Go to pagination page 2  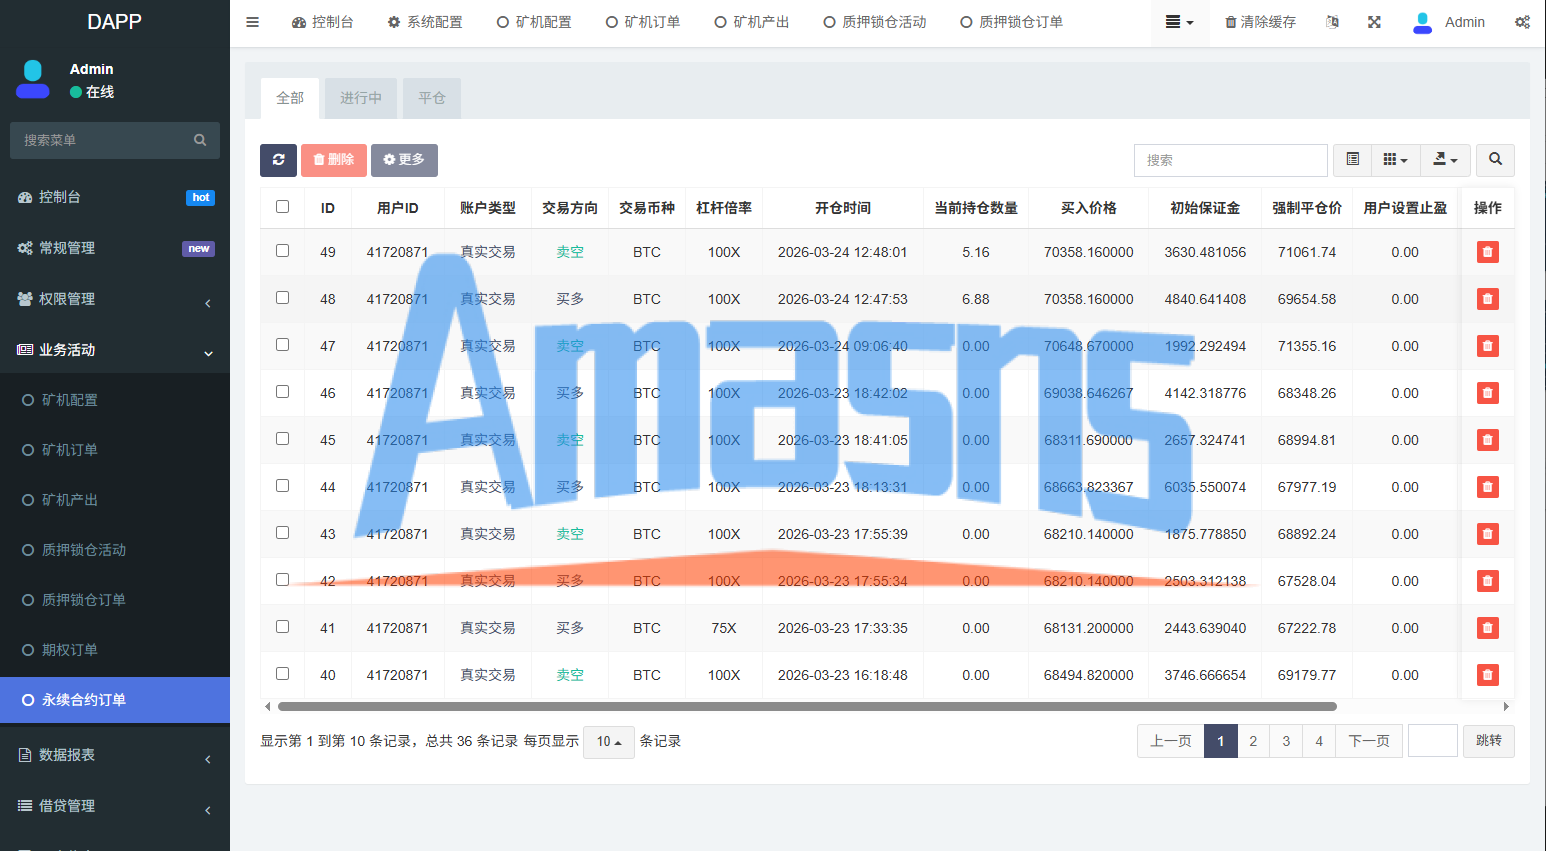pyautogui.click(x=1253, y=741)
